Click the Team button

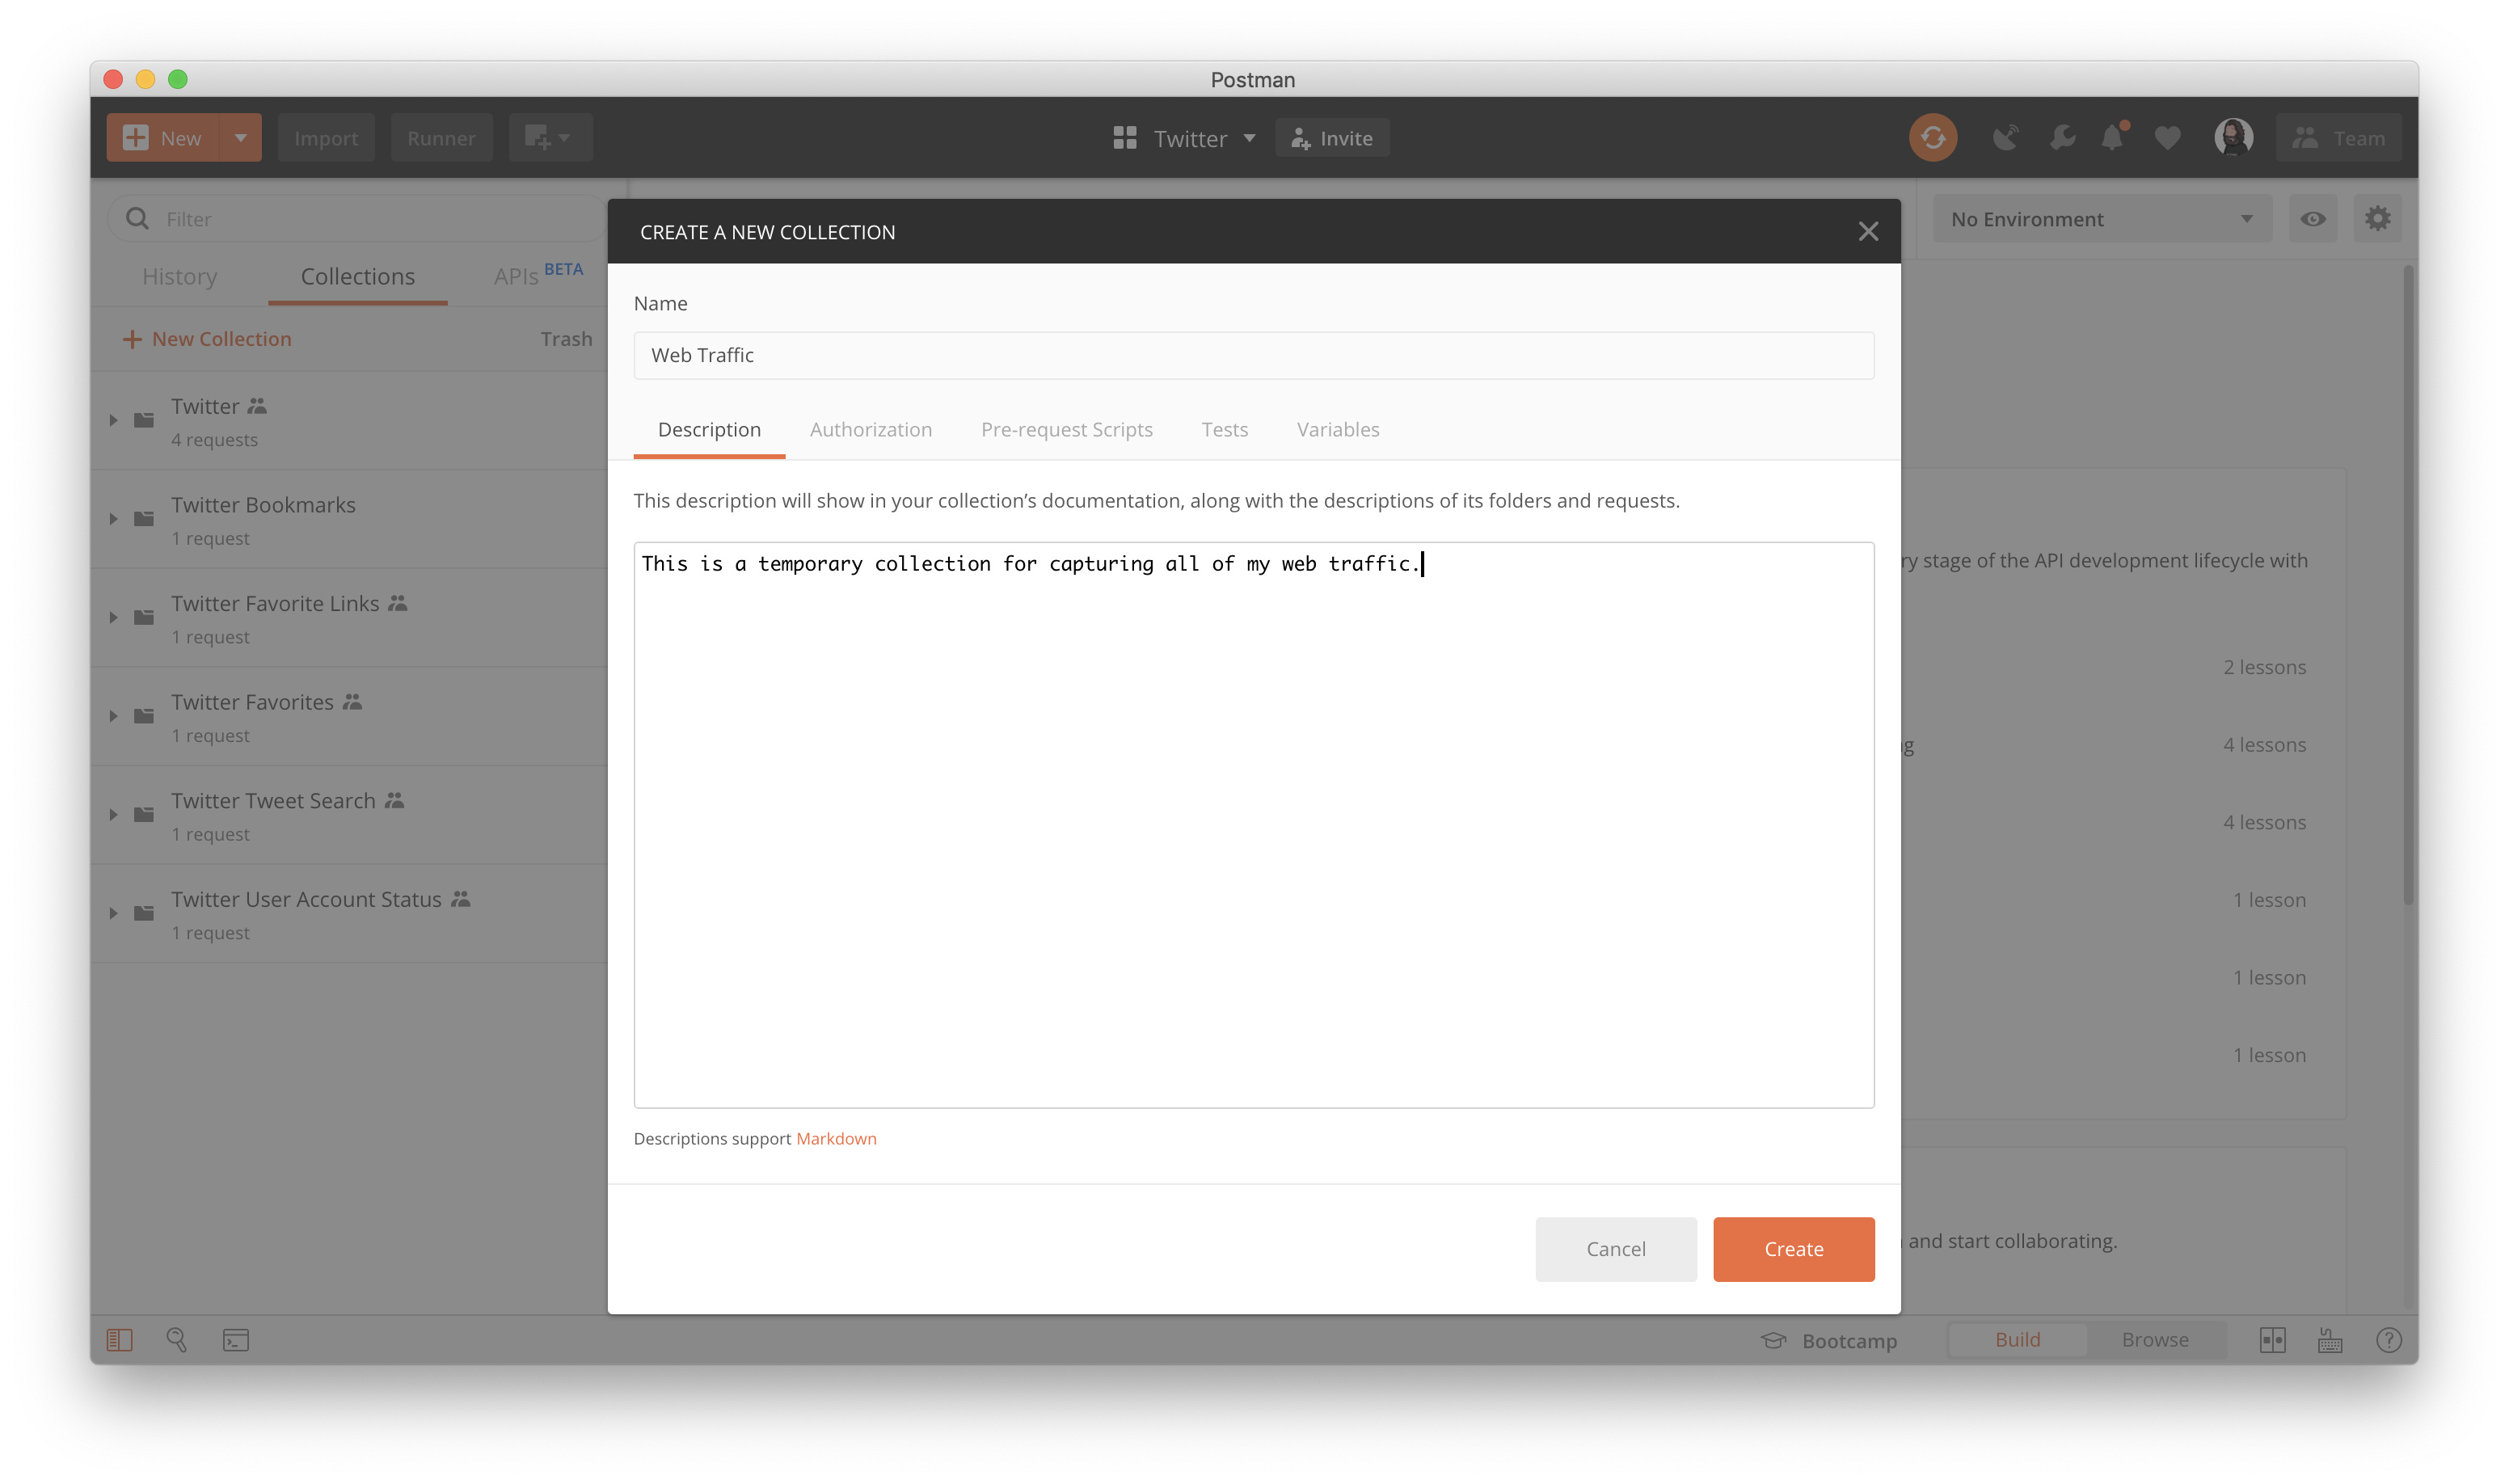(2339, 138)
